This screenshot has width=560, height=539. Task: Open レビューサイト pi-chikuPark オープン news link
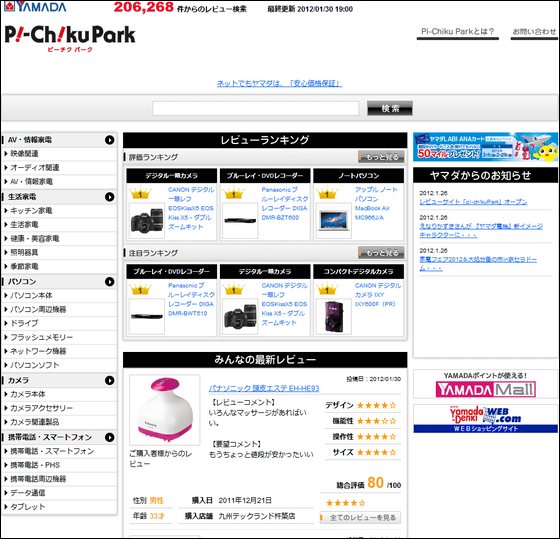pyautogui.click(x=473, y=202)
